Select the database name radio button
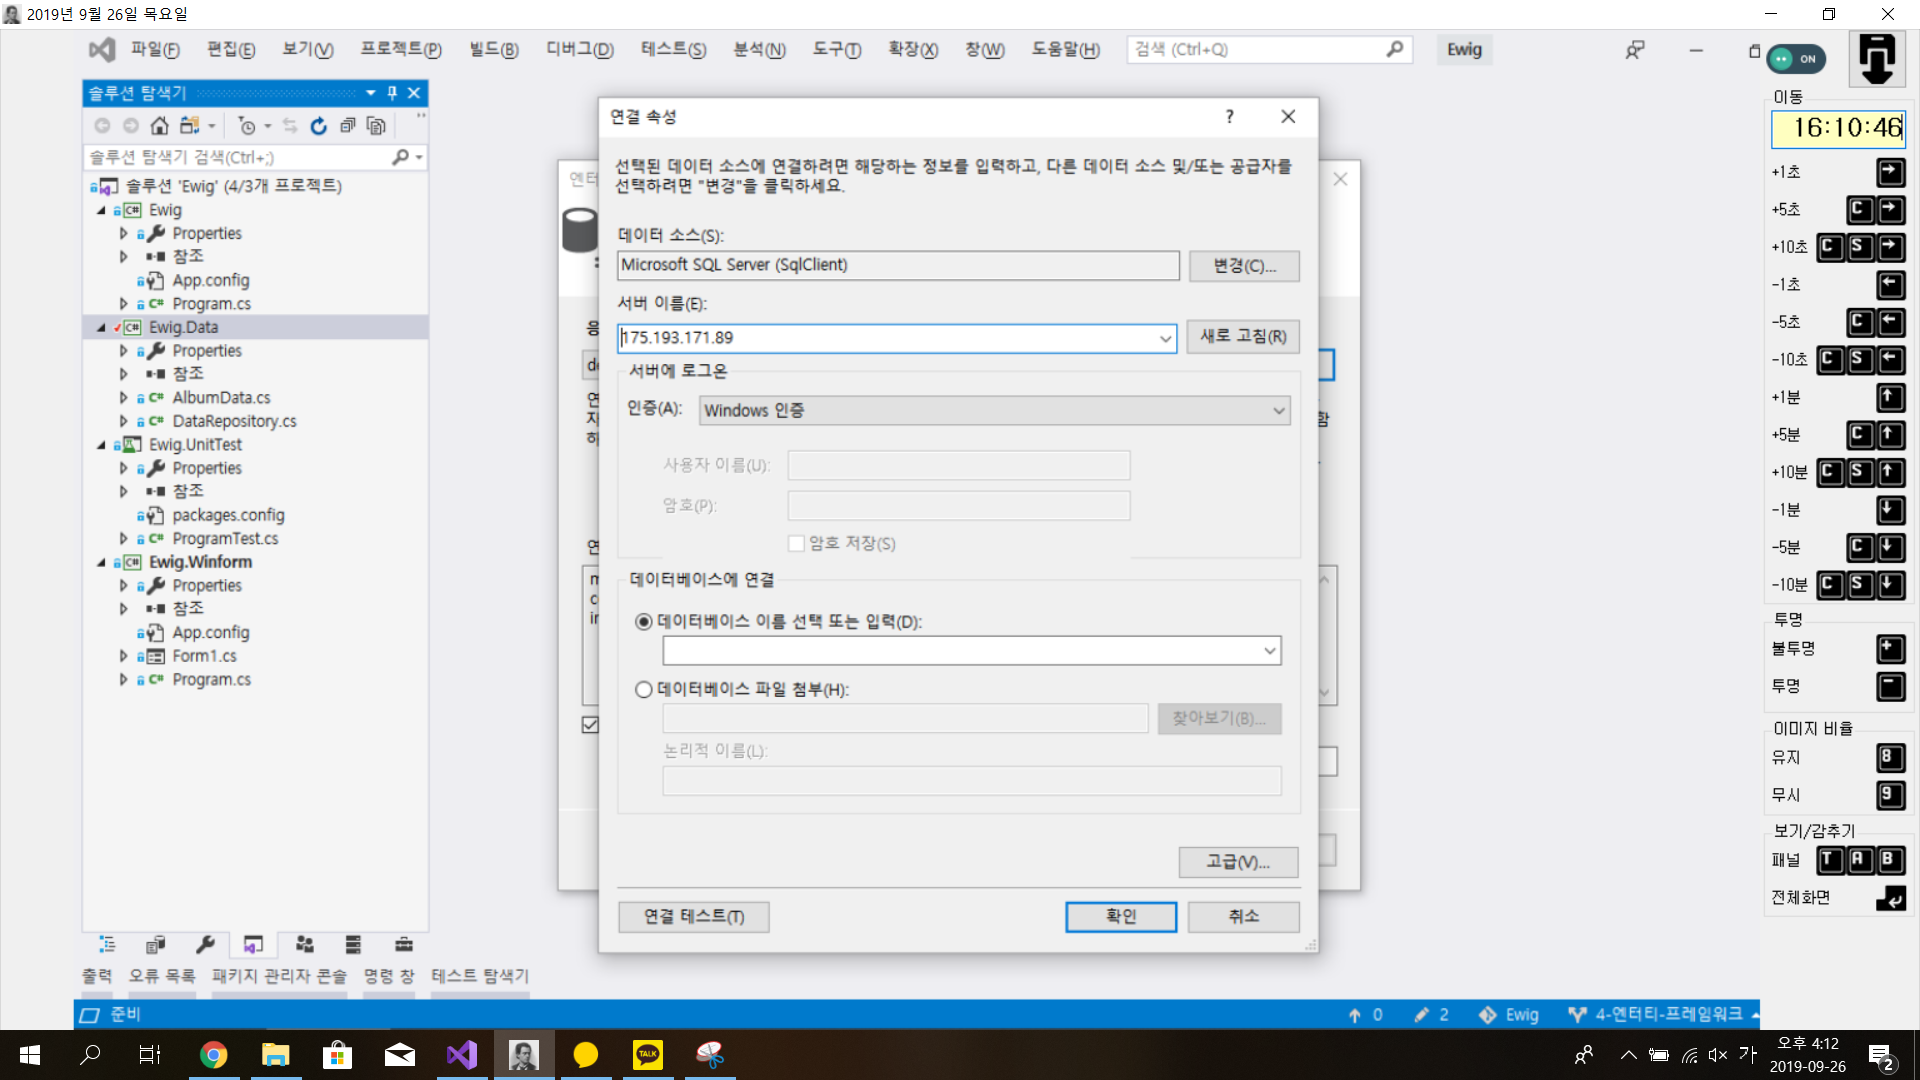 click(644, 622)
